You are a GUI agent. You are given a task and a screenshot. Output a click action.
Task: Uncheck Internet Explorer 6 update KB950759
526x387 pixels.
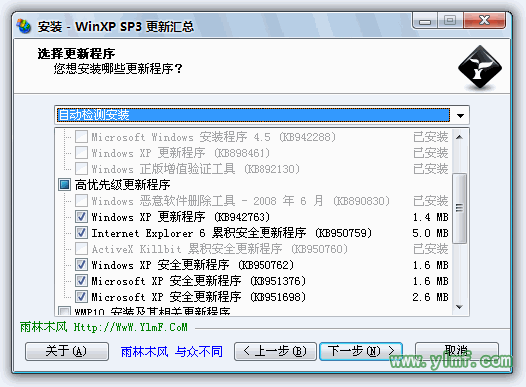81,233
